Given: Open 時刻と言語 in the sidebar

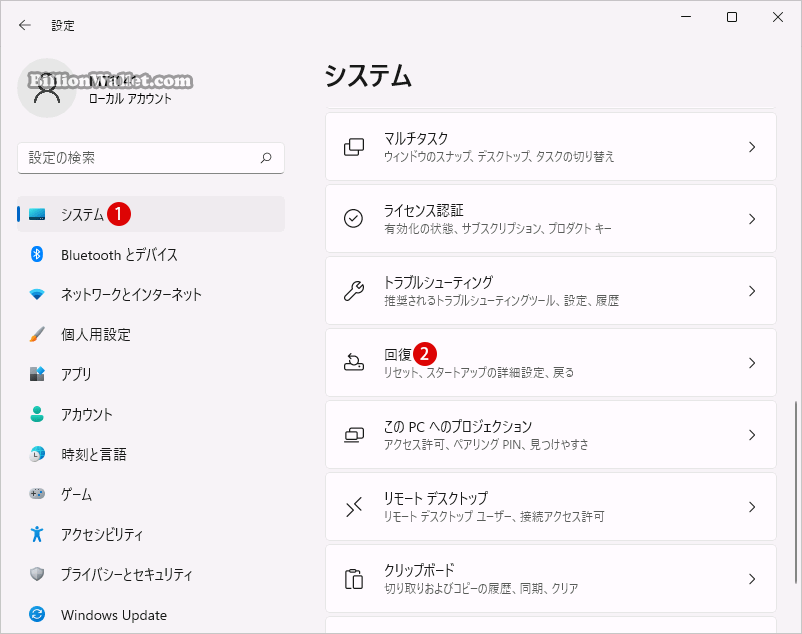Looking at the screenshot, I should [x=151, y=454].
